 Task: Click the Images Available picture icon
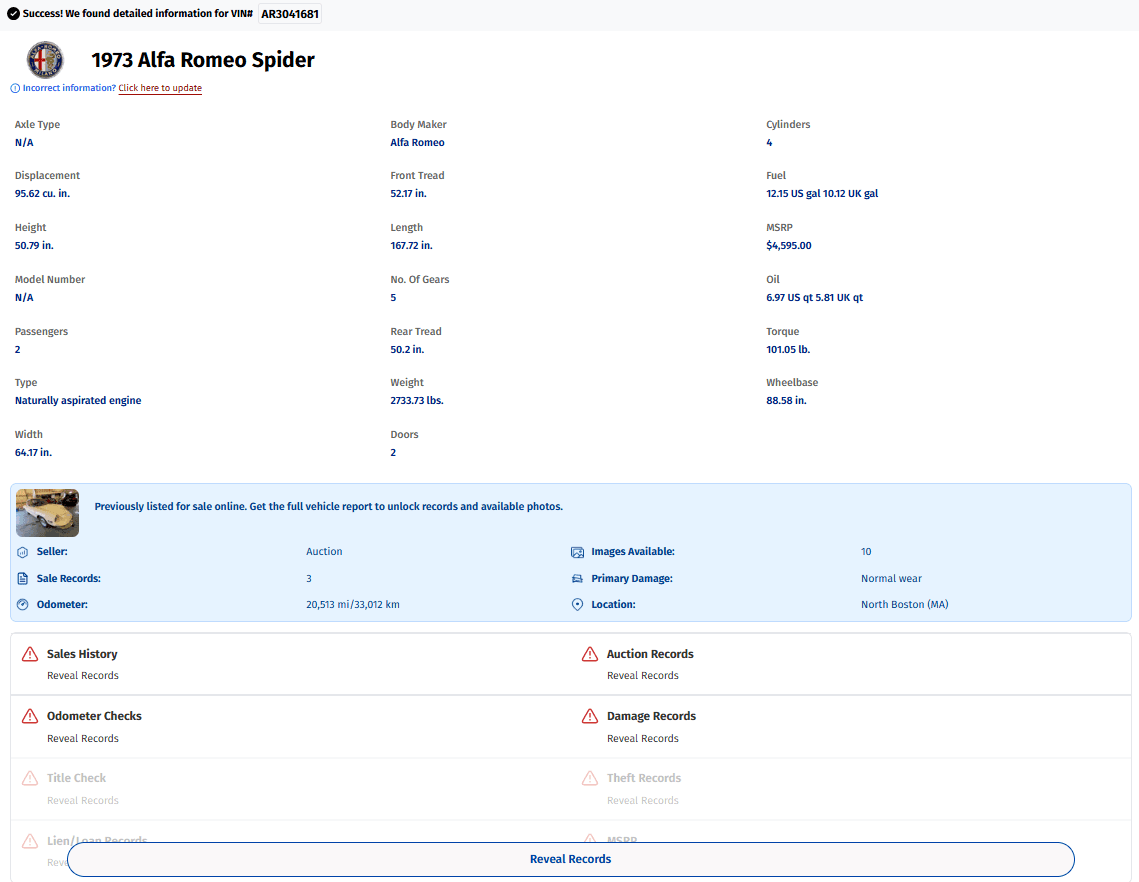(x=577, y=552)
